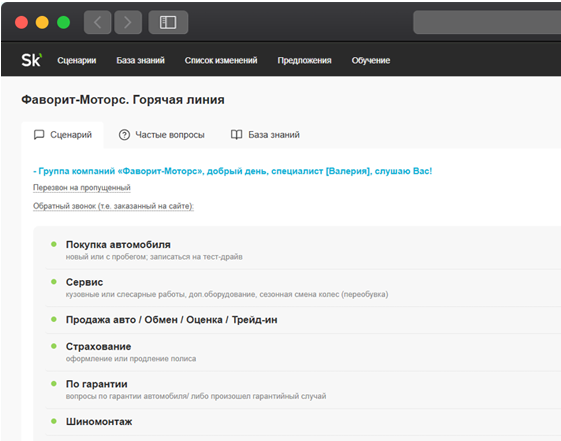Click the question mark icon by Частые вопросы

[x=124, y=135]
